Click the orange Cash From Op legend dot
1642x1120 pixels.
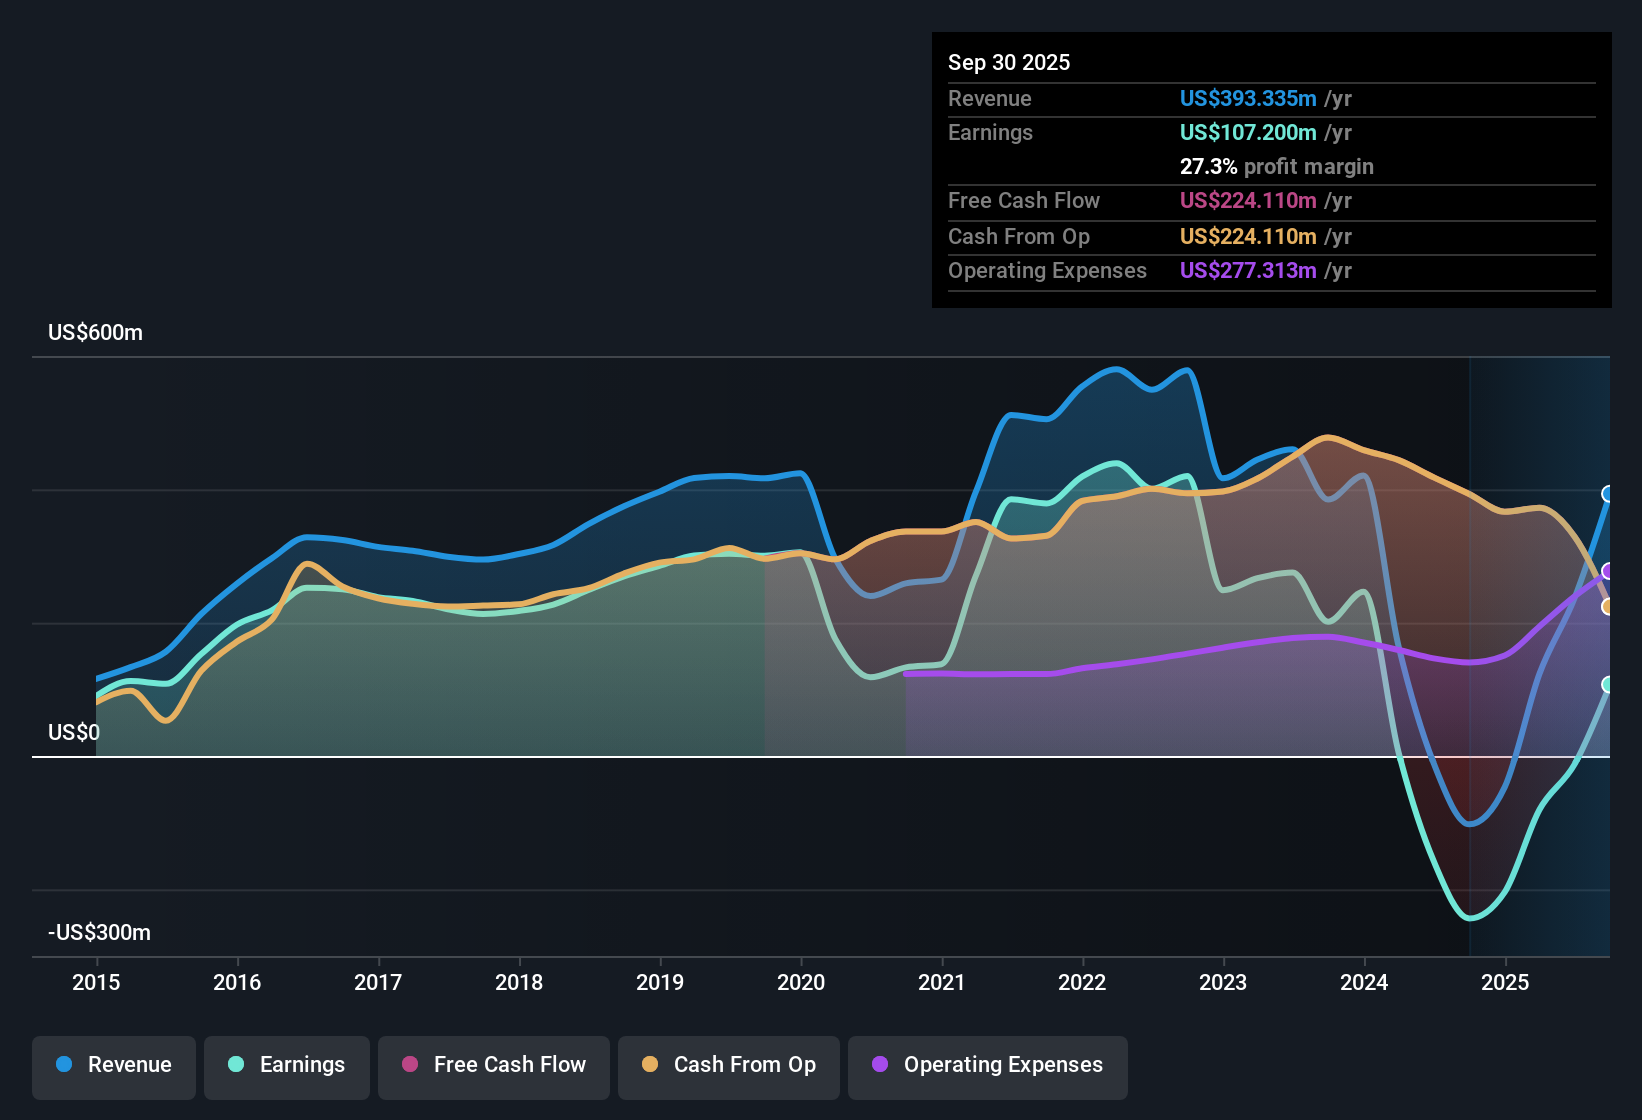[650, 1065]
